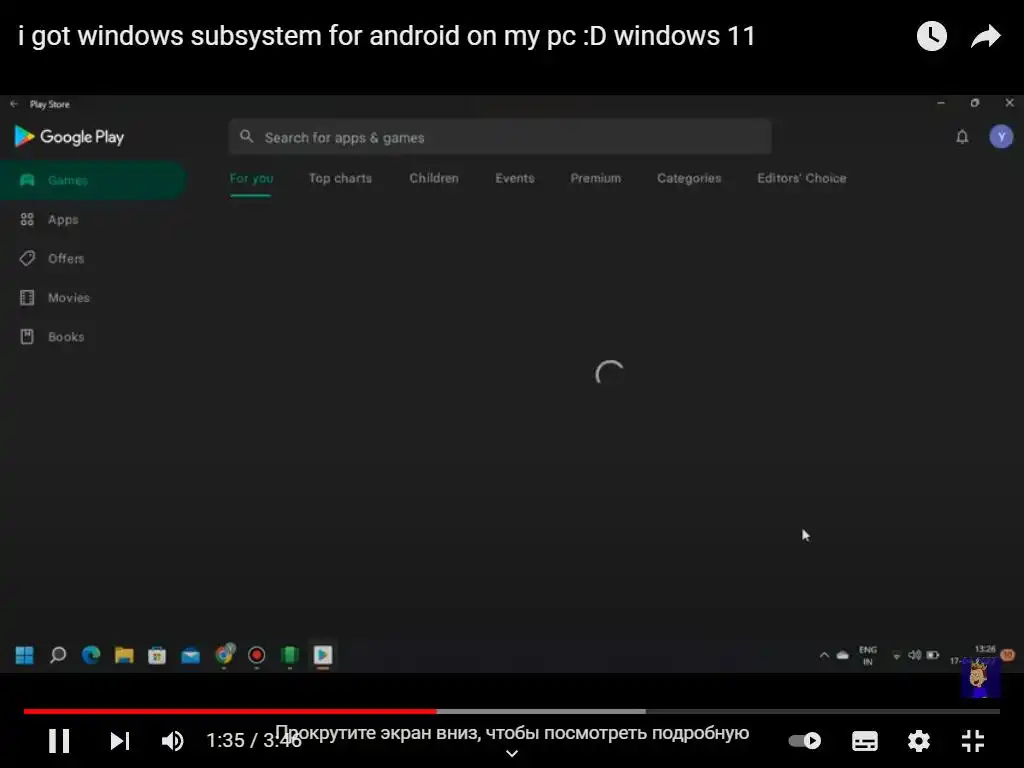Click the magnifier icon in search bar
The image size is (1024, 768).
pyautogui.click(x=246, y=136)
